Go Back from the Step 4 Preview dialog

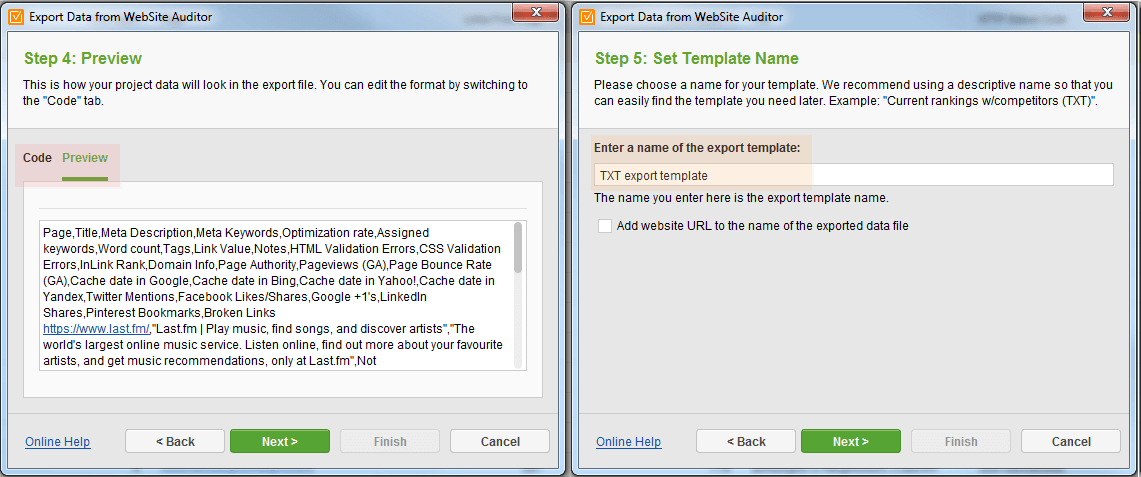[175, 441]
